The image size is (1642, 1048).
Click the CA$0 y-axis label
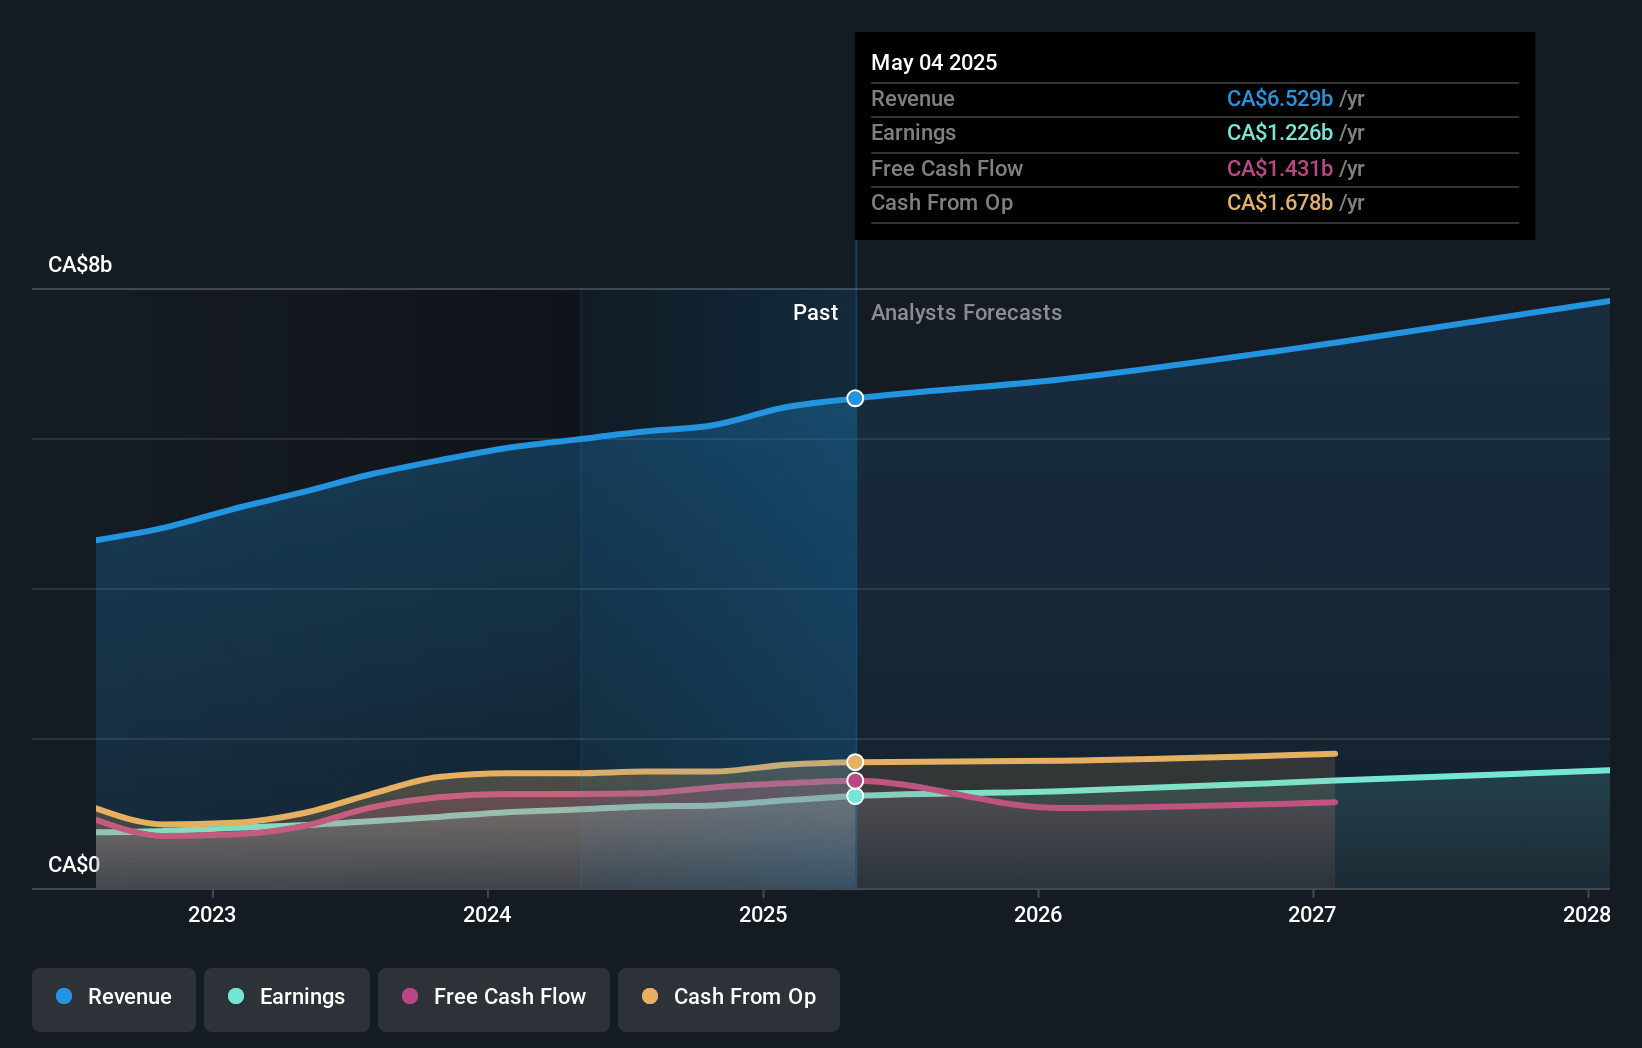pos(74,864)
